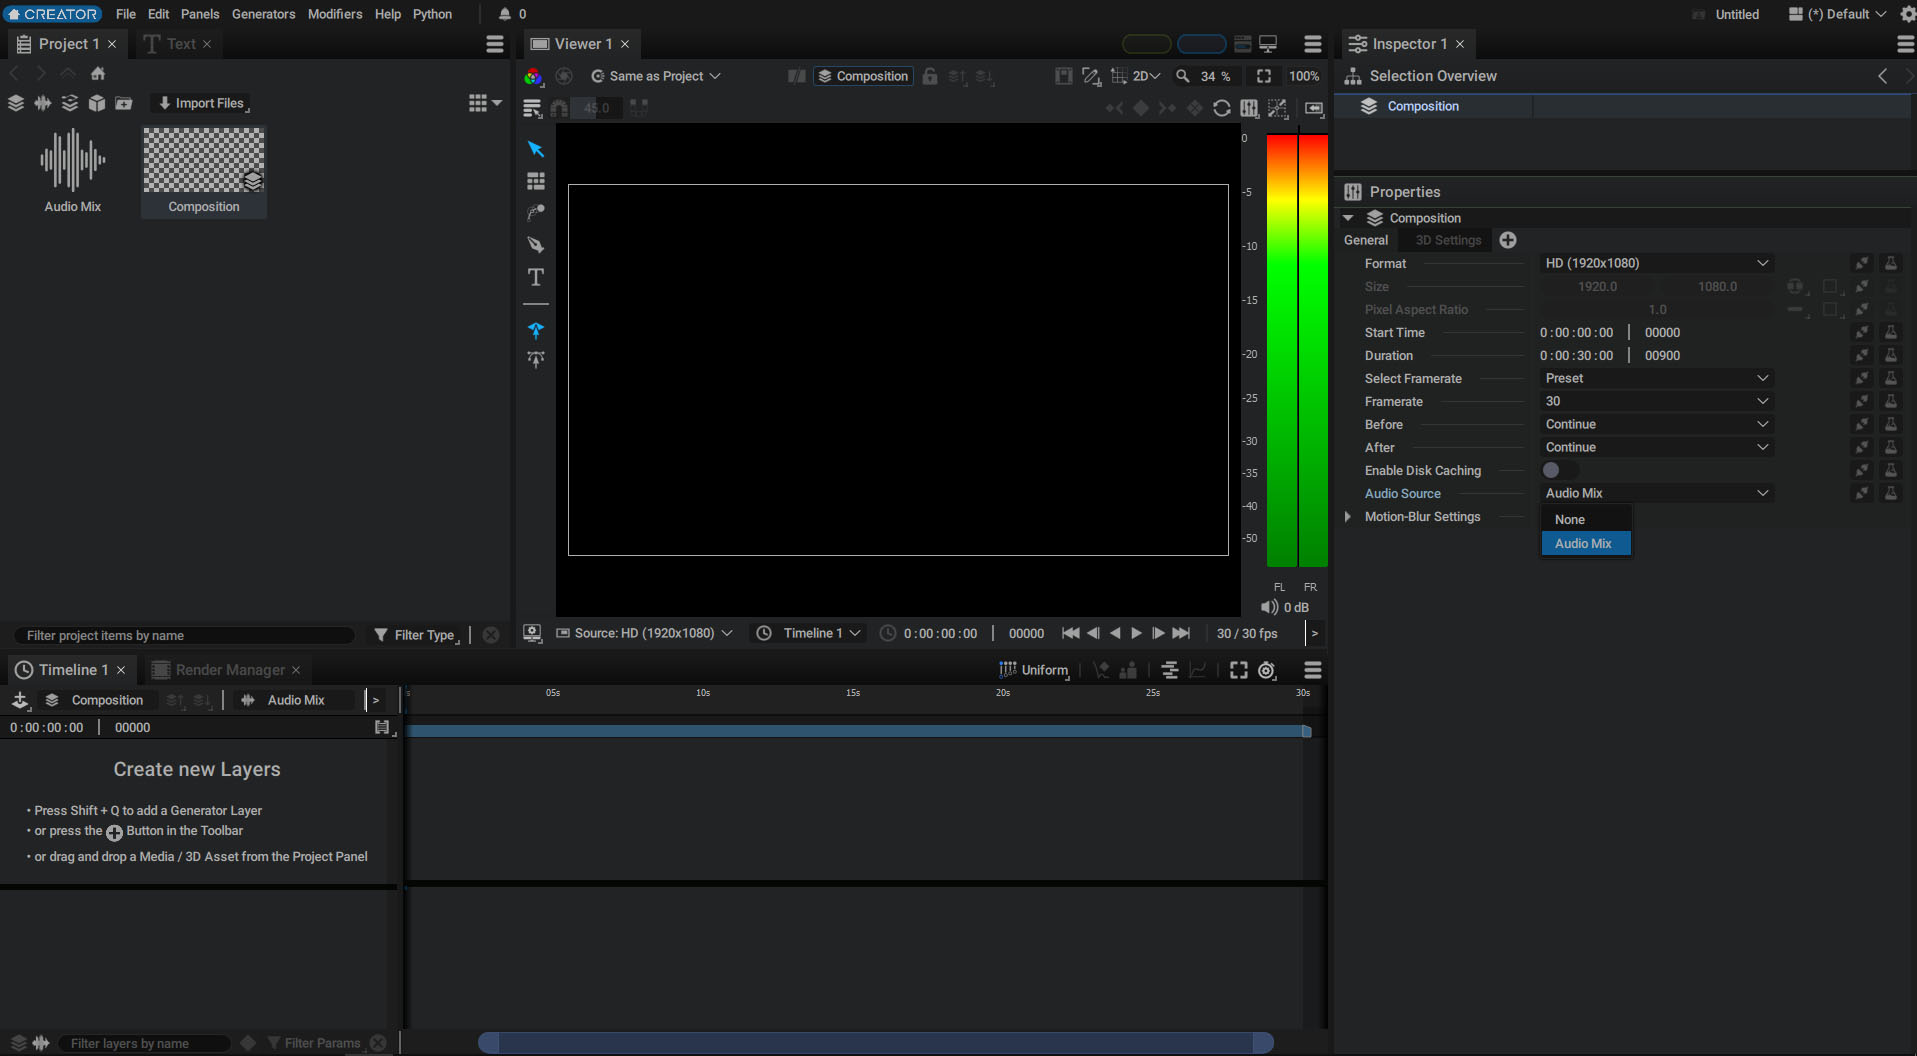This screenshot has height=1056, width=1917.
Task: Click the viewer refresh icon
Action: click(1222, 108)
